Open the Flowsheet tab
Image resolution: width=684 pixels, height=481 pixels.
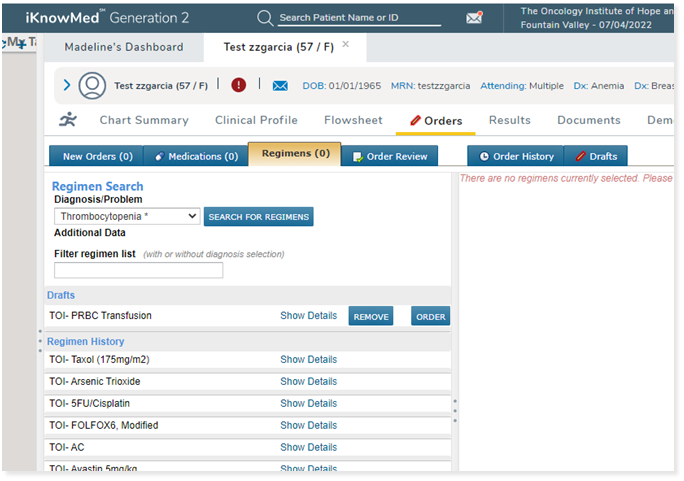pos(353,120)
